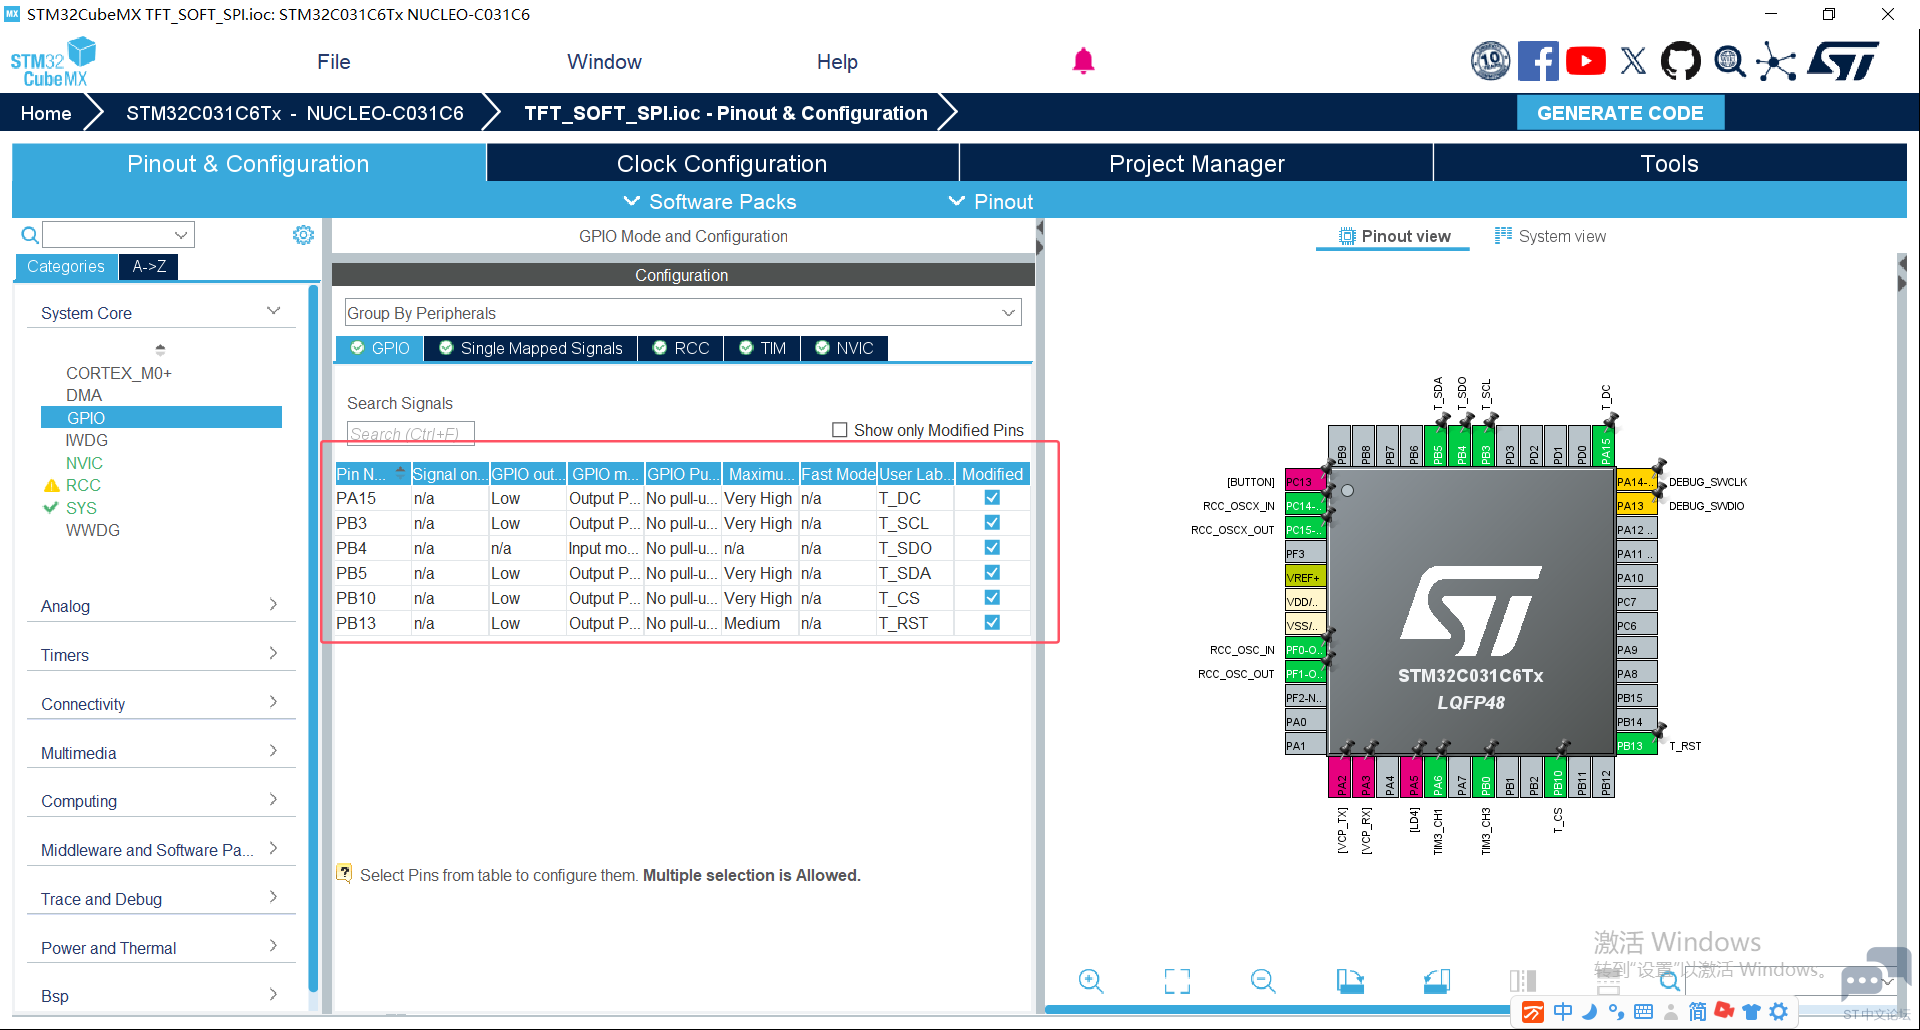
Task: Open the Pinout dropdown menu
Action: [991, 202]
